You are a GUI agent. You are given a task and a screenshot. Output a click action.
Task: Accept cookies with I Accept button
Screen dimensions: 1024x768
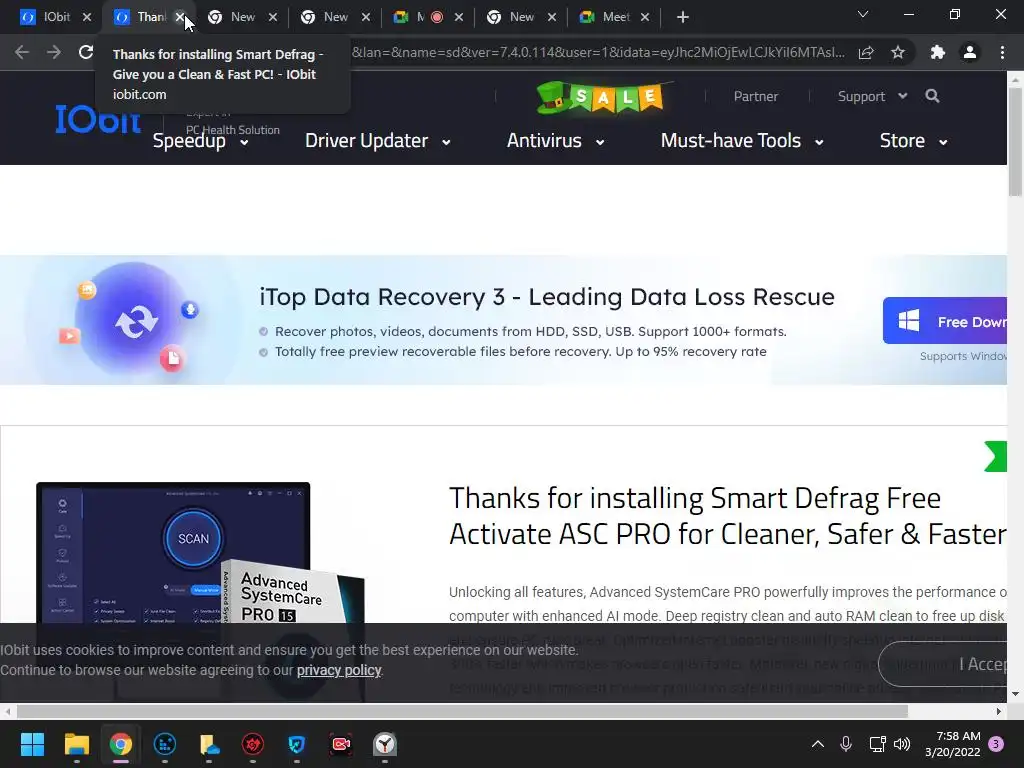[x=944, y=664]
